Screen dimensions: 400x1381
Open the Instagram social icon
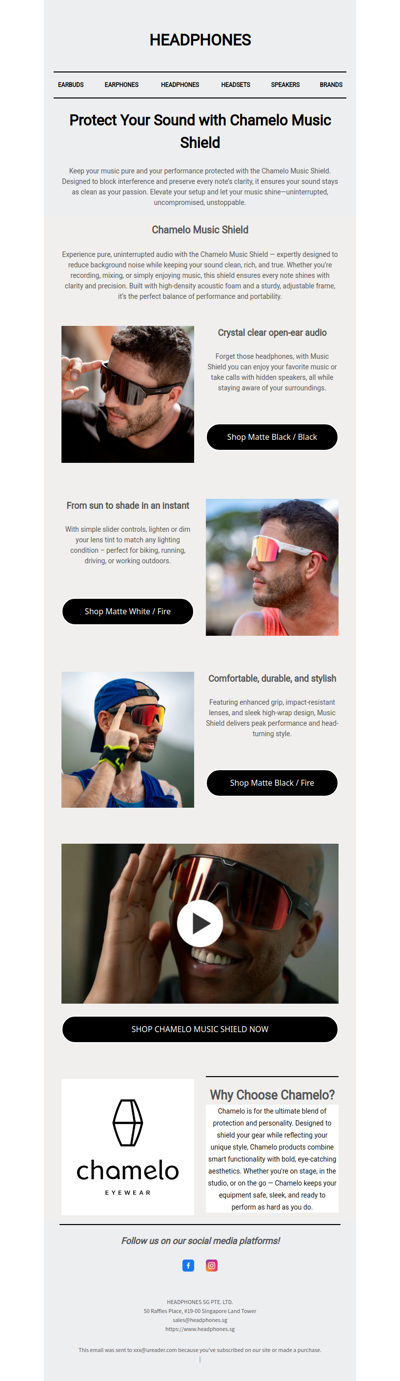click(x=212, y=1265)
